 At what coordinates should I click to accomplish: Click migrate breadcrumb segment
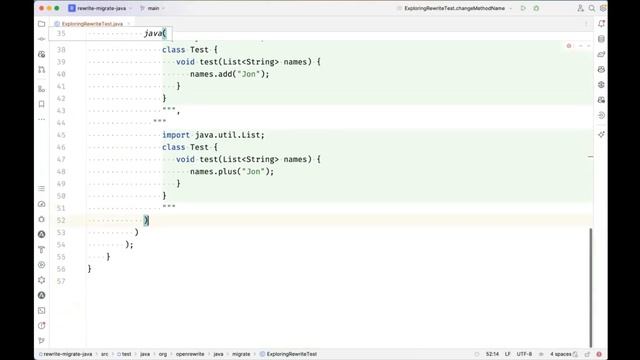(241, 354)
